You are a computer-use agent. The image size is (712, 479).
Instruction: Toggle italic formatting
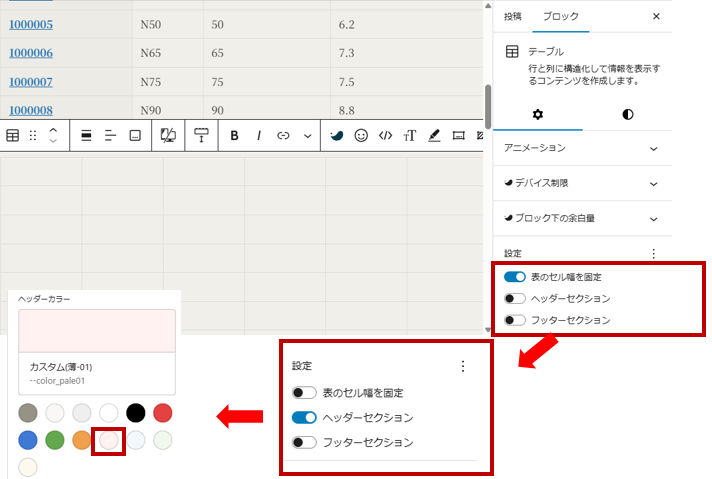[x=259, y=135]
